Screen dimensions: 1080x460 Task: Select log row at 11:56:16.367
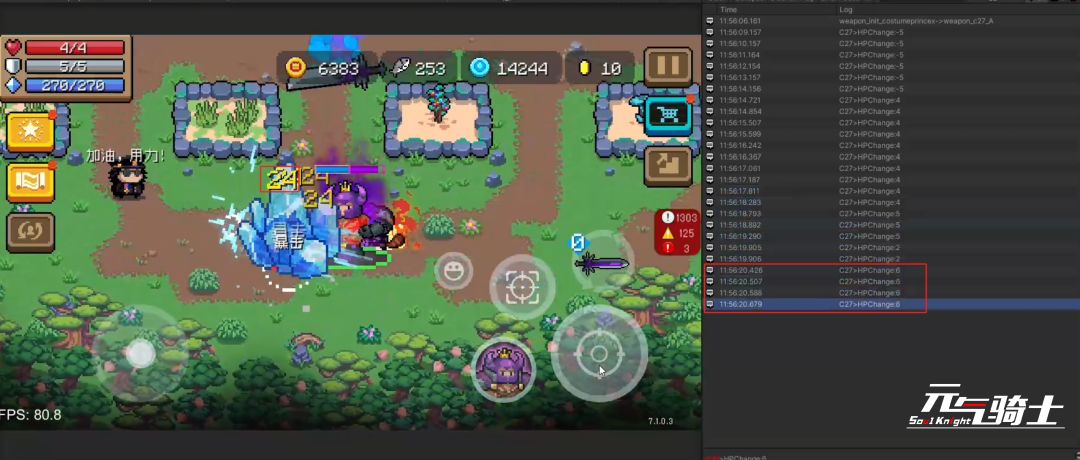point(893,157)
